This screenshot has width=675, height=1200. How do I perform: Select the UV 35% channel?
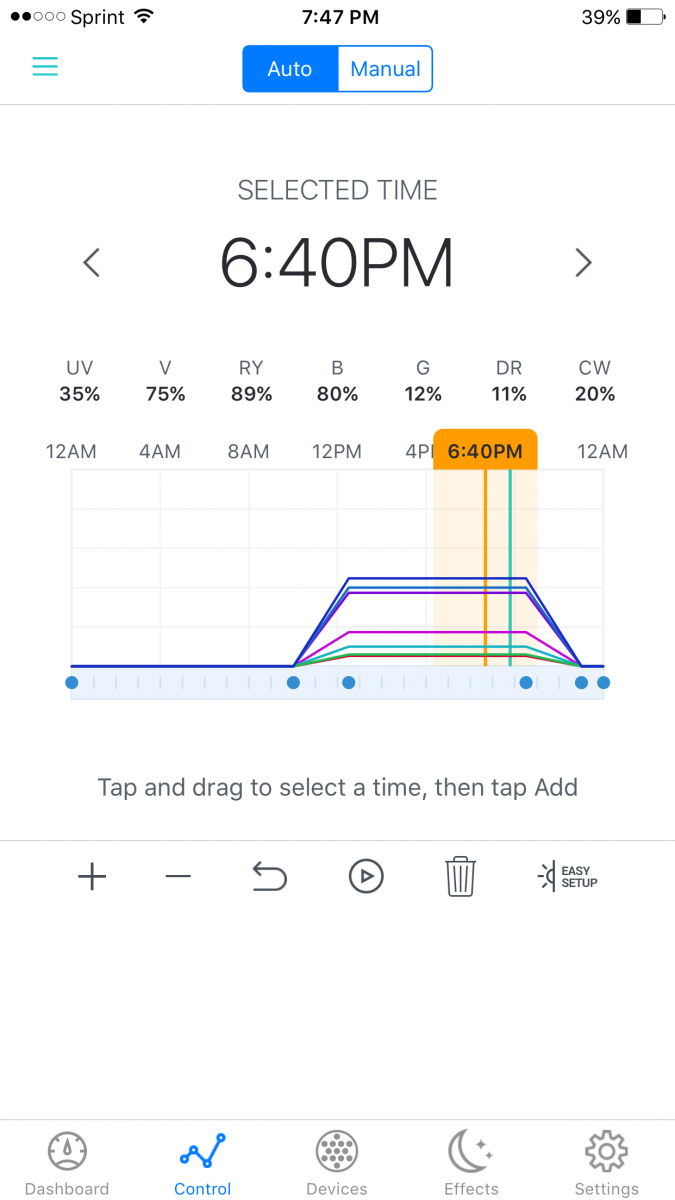(80, 382)
